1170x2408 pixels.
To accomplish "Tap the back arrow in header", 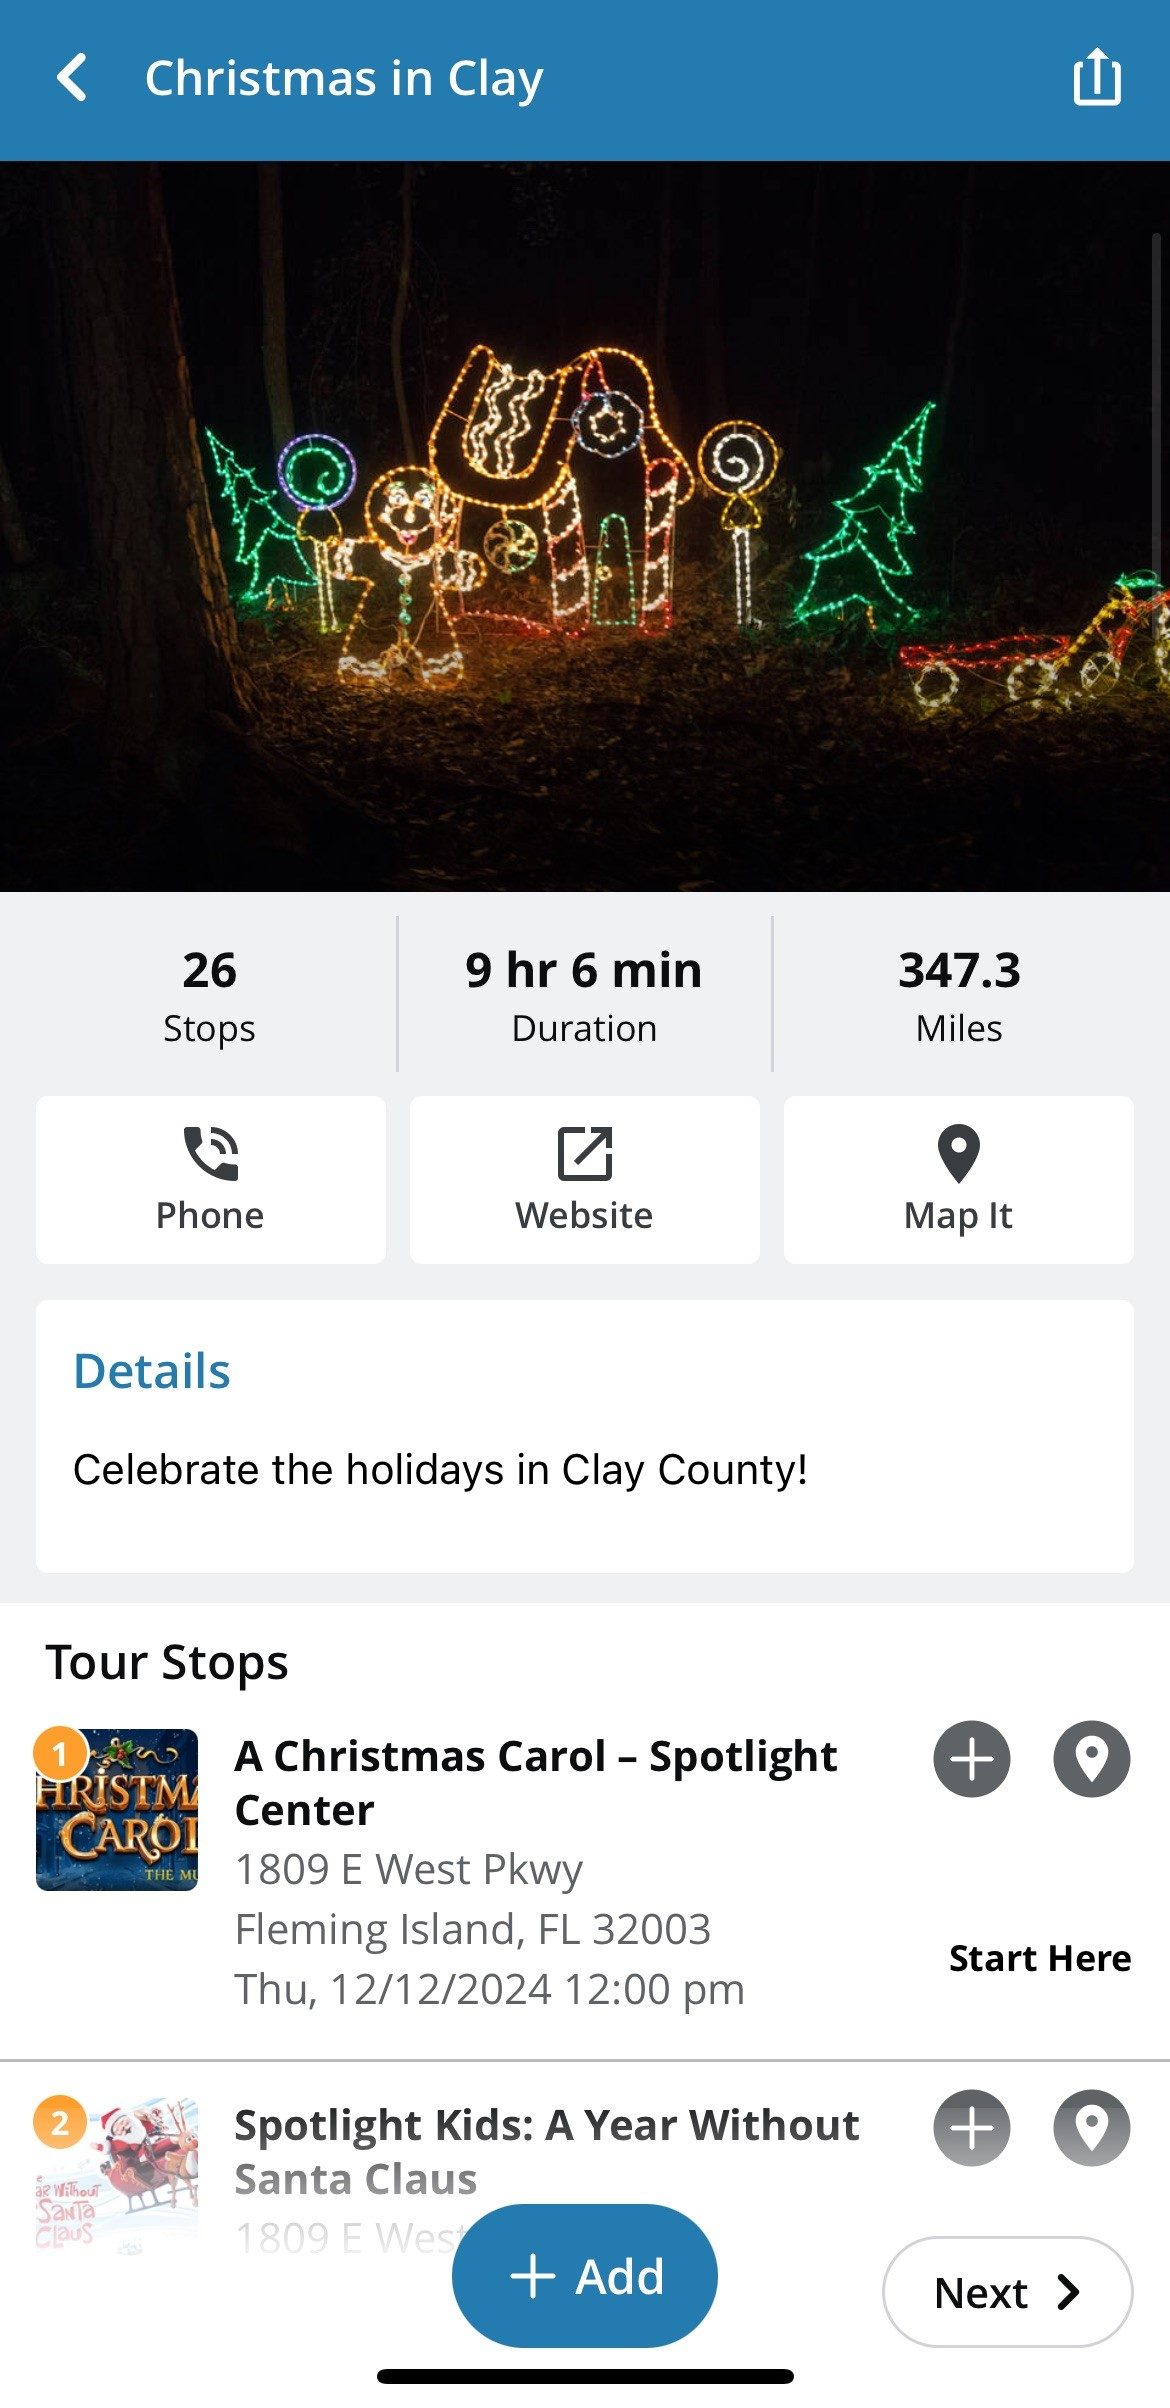I will pos(72,78).
